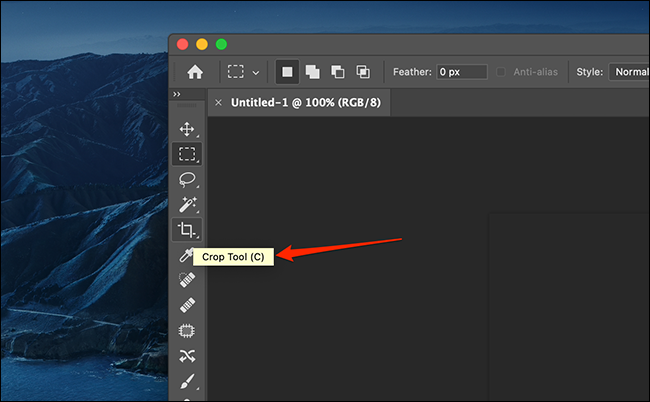Select the Crop tool
The height and width of the screenshot is (402, 650).
(186, 230)
